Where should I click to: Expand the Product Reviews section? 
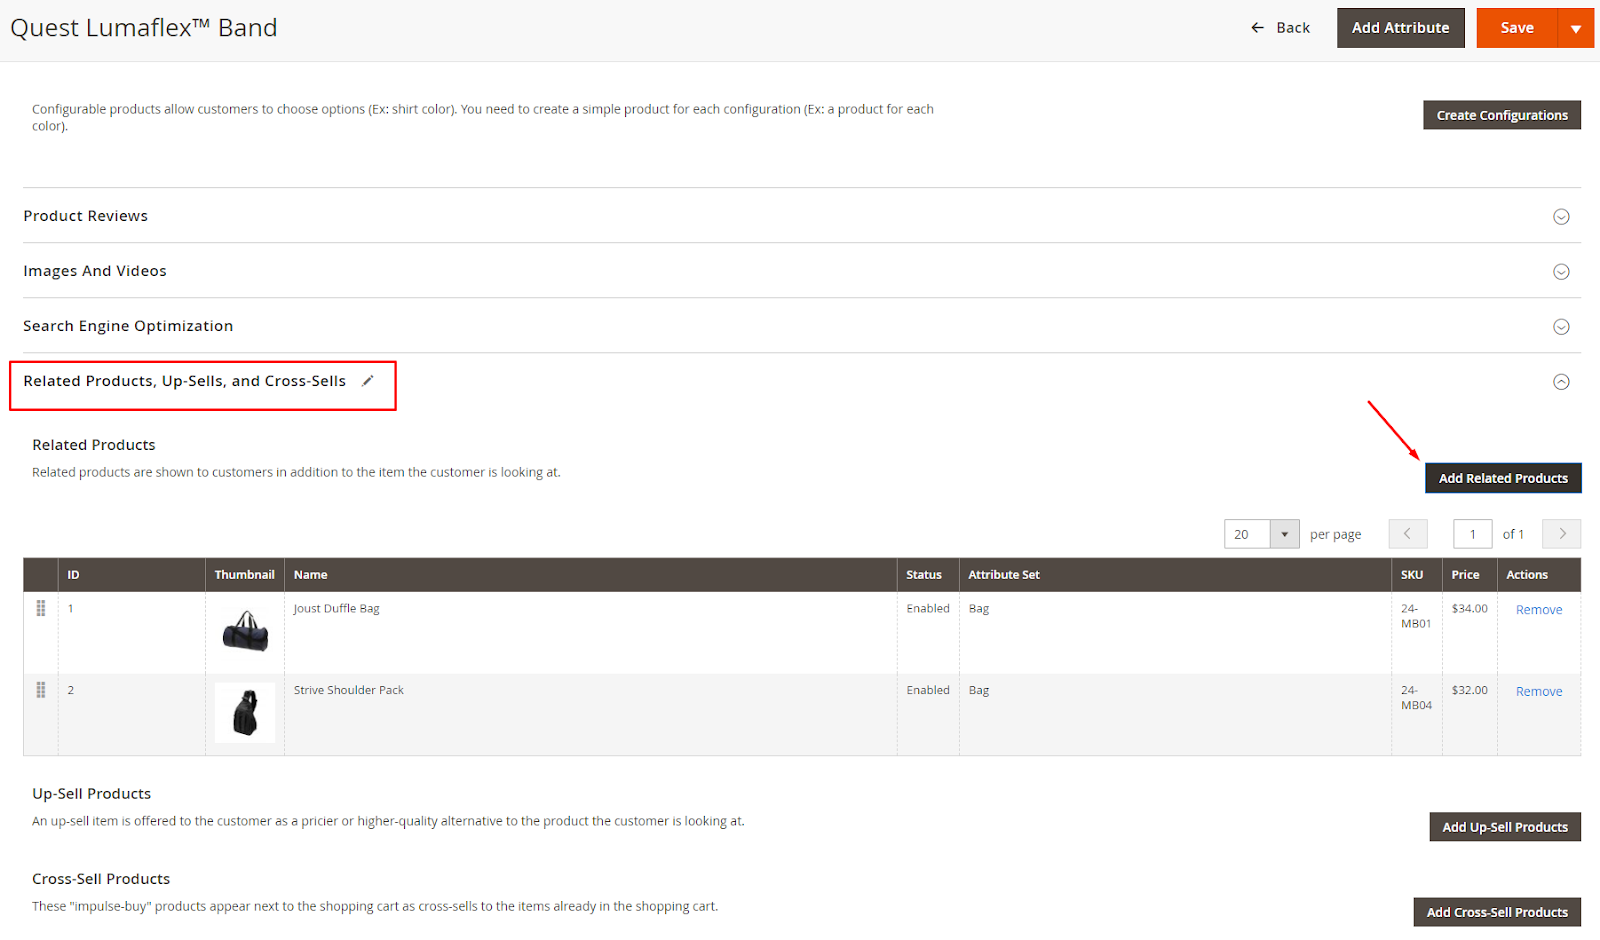(x=1561, y=217)
